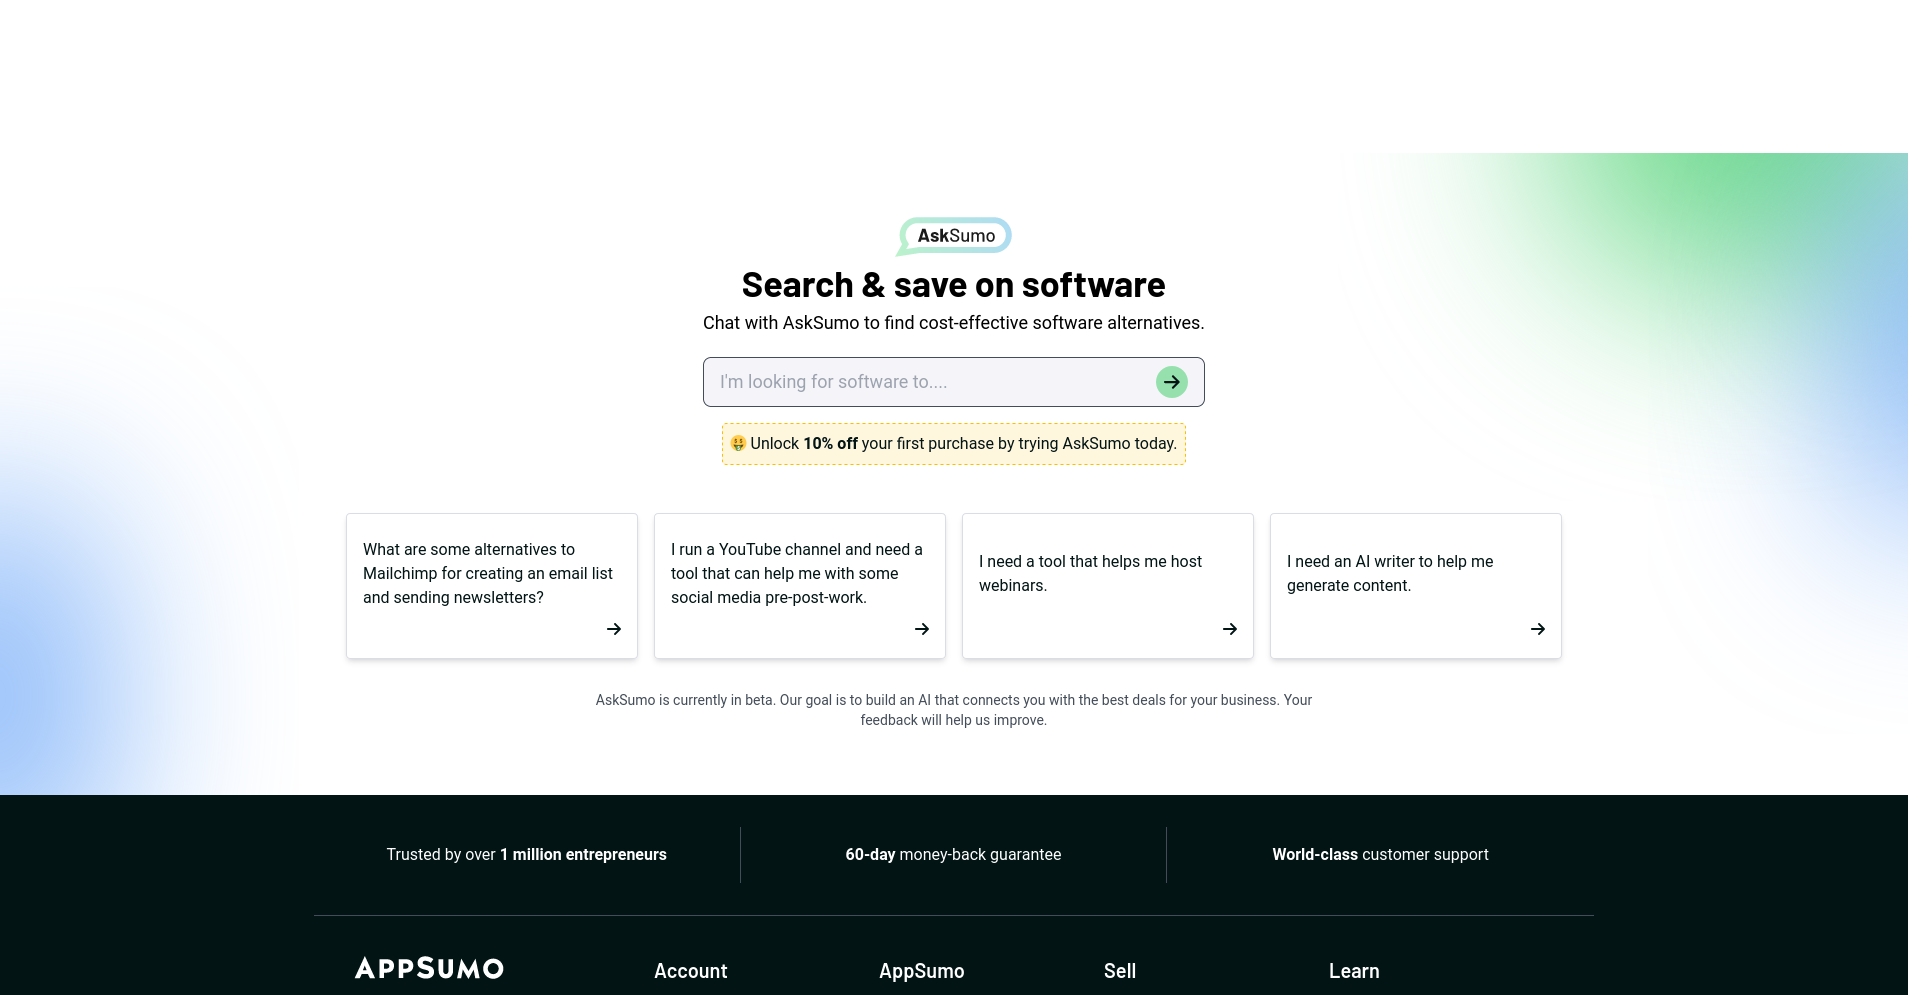Open the Account footer heading
This screenshot has height=995, width=1920.
pyautogui.click(x=691, y=971)
